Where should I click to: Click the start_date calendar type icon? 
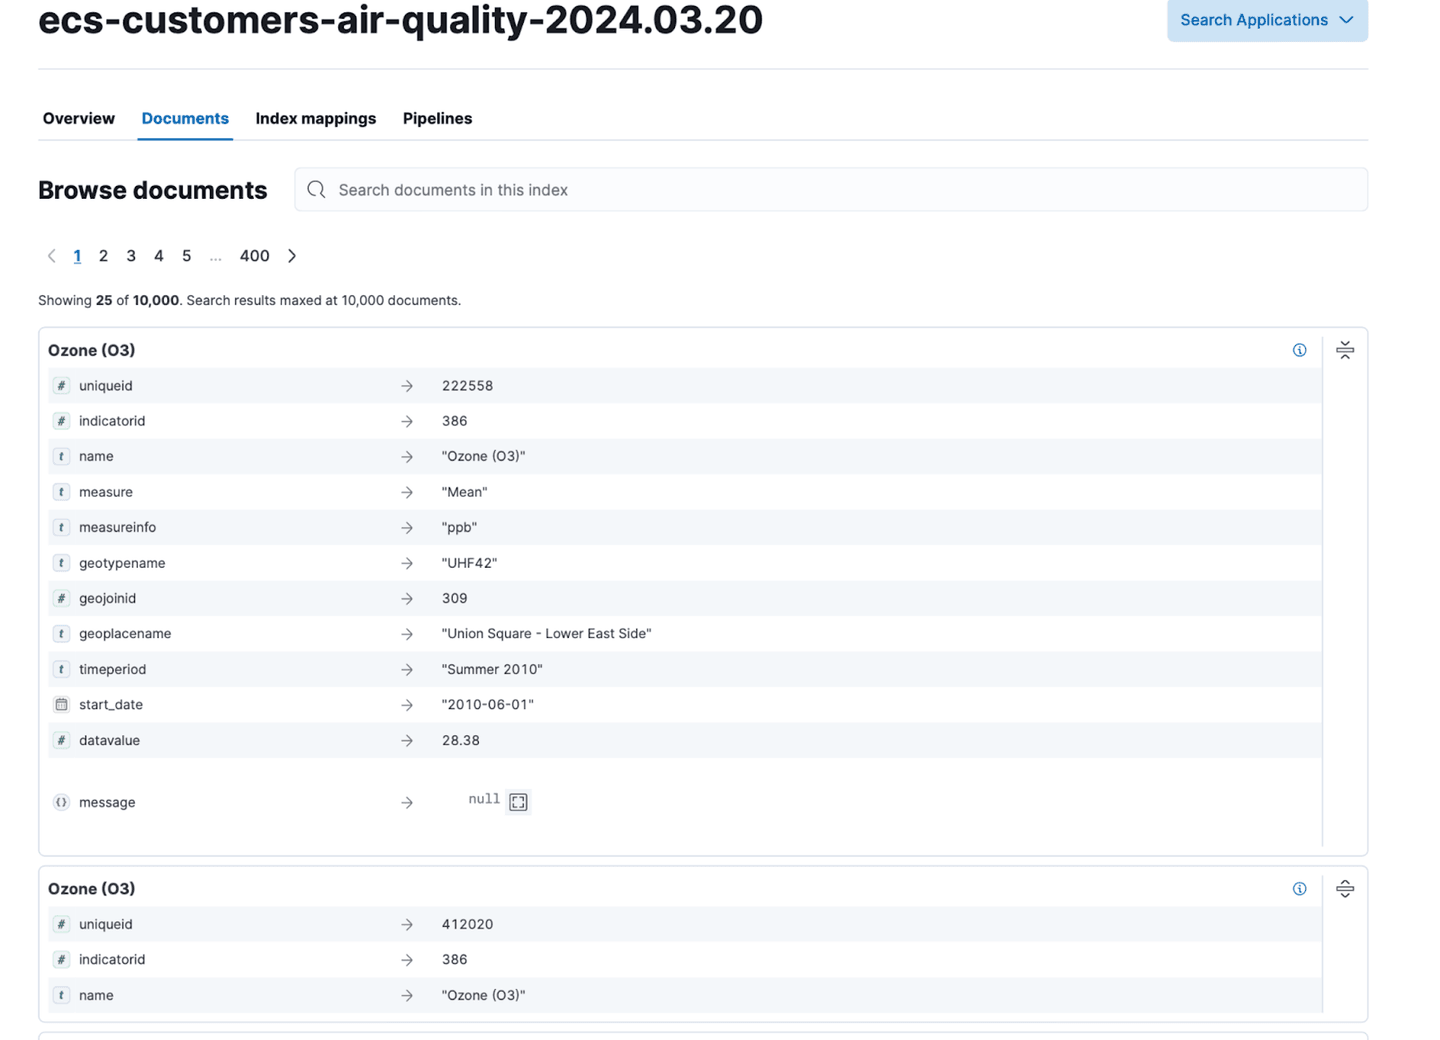pyautogui.click(x=61, y=705)
